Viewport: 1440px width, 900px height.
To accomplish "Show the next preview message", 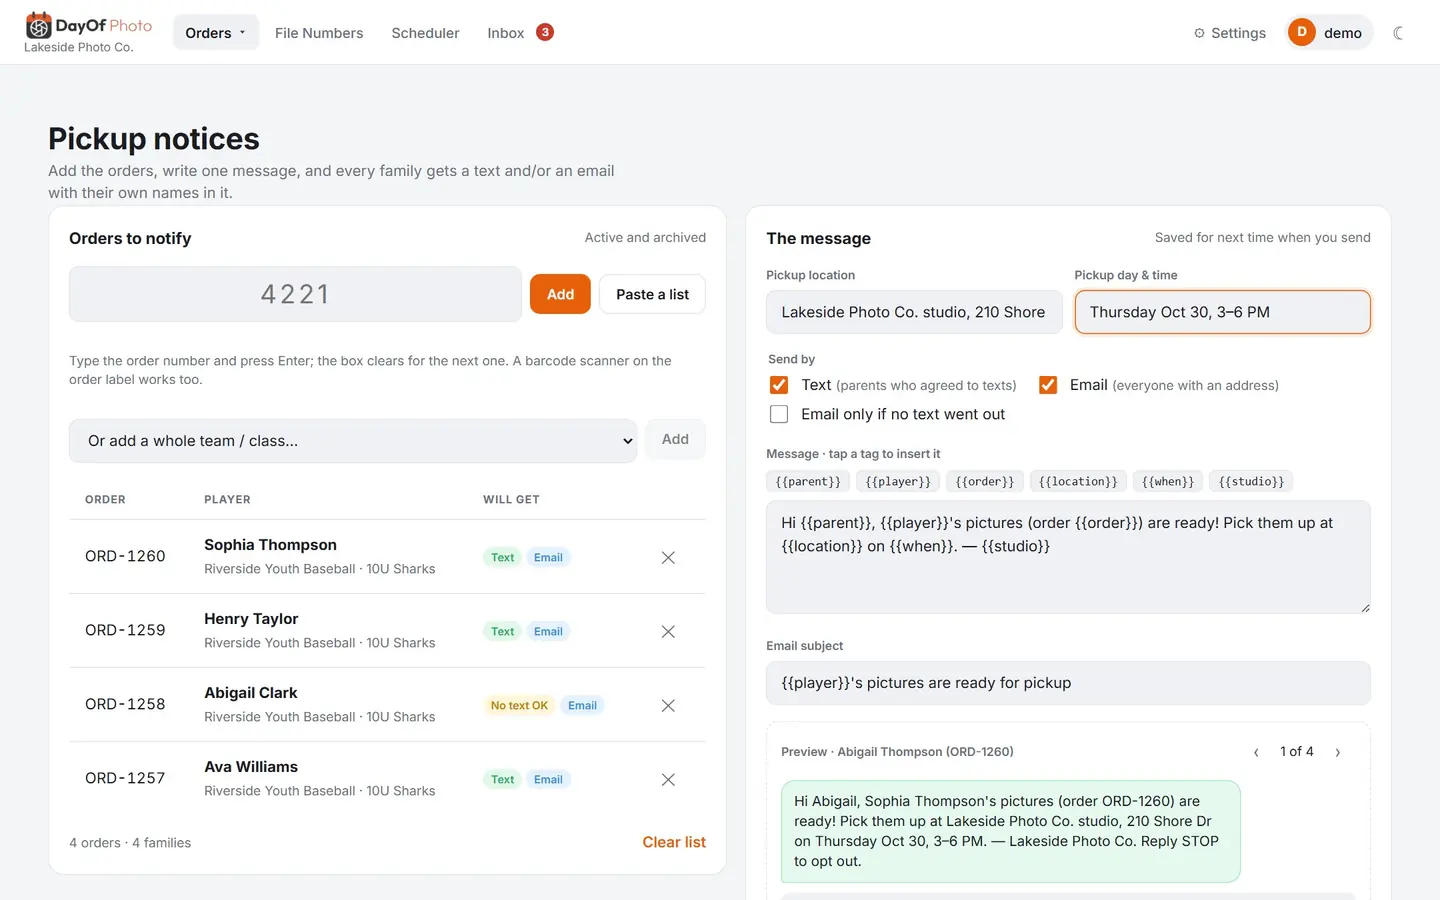I will [x=1337, y=752].
